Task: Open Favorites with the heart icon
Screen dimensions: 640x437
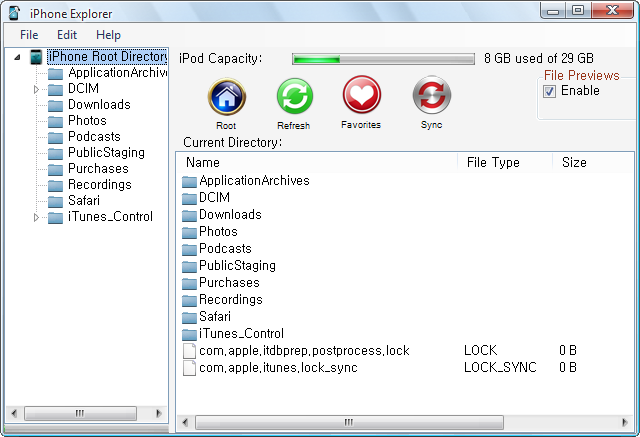Action: click(x=362, y=95)
